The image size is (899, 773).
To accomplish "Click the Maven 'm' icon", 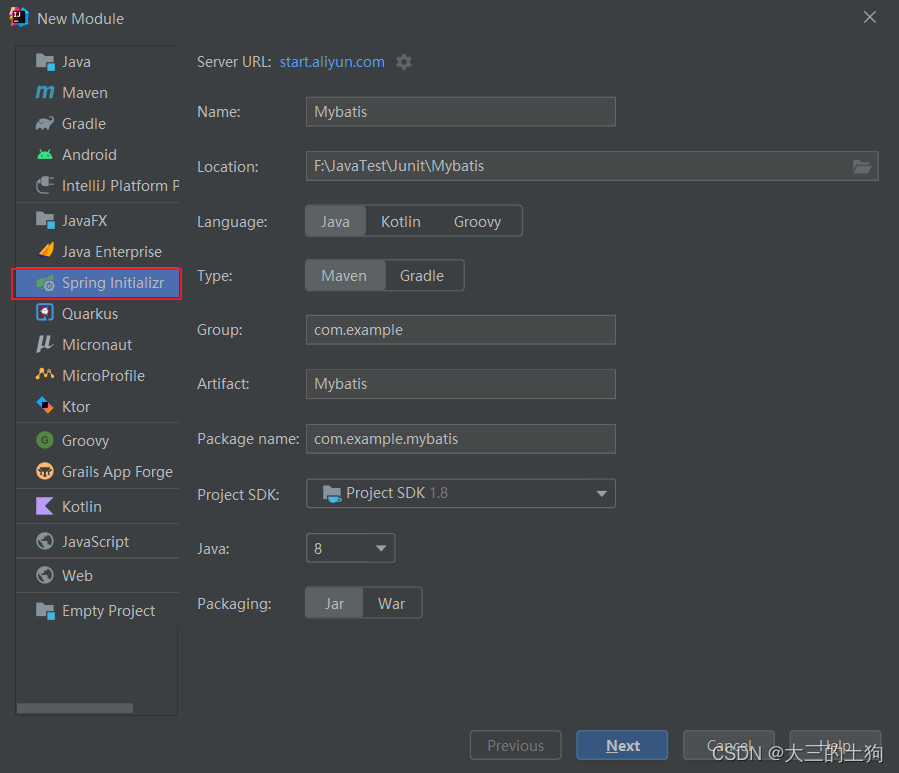I will click(45, 92).
